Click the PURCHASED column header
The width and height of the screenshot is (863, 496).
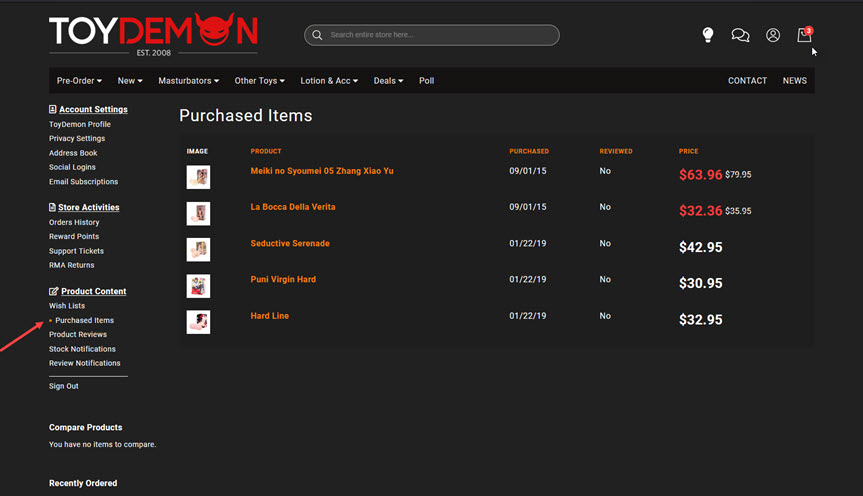(x=529, y=151)
